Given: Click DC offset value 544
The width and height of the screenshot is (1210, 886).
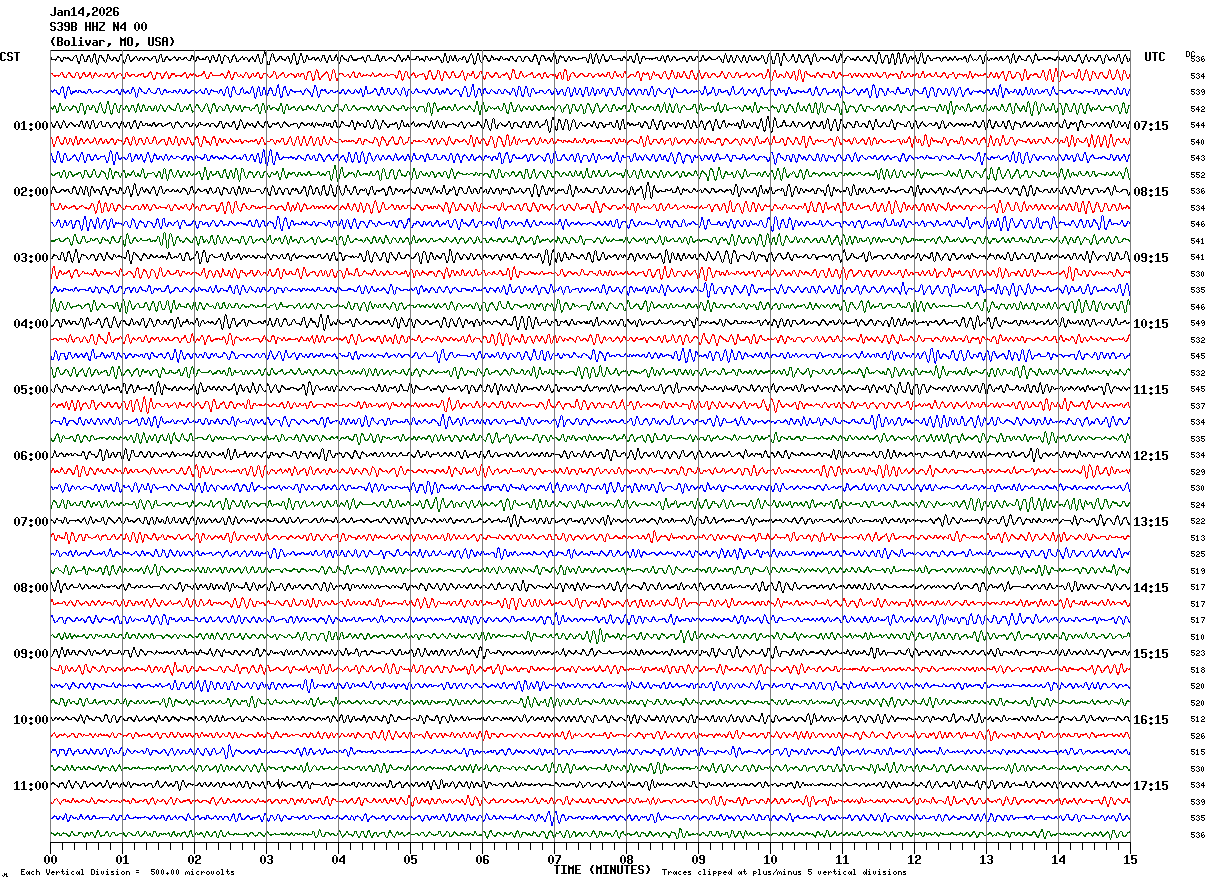Looking at the screenshot, I should pyautogui.click(x=1197, y=125).
